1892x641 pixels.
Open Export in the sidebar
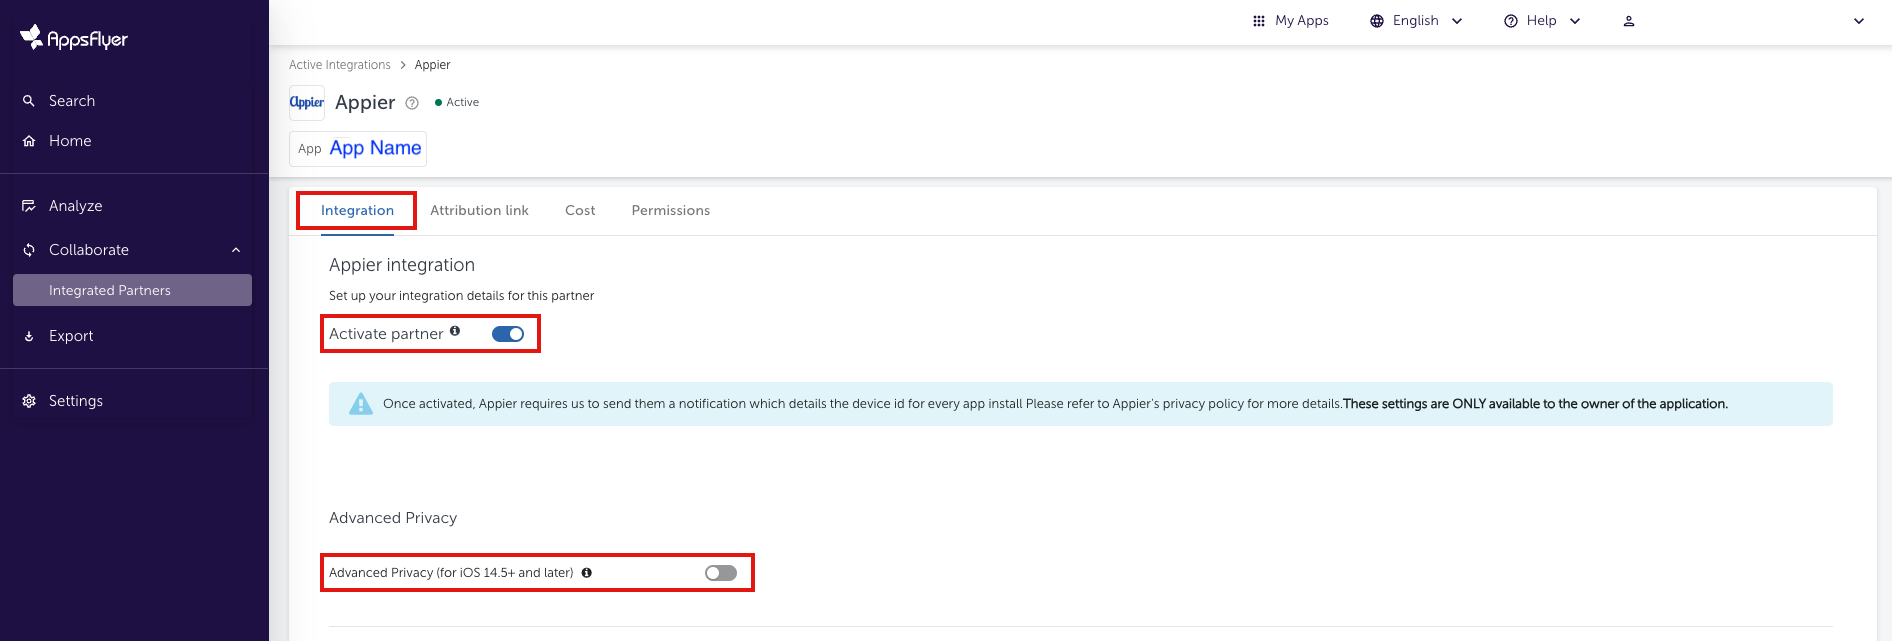[71, 336]
